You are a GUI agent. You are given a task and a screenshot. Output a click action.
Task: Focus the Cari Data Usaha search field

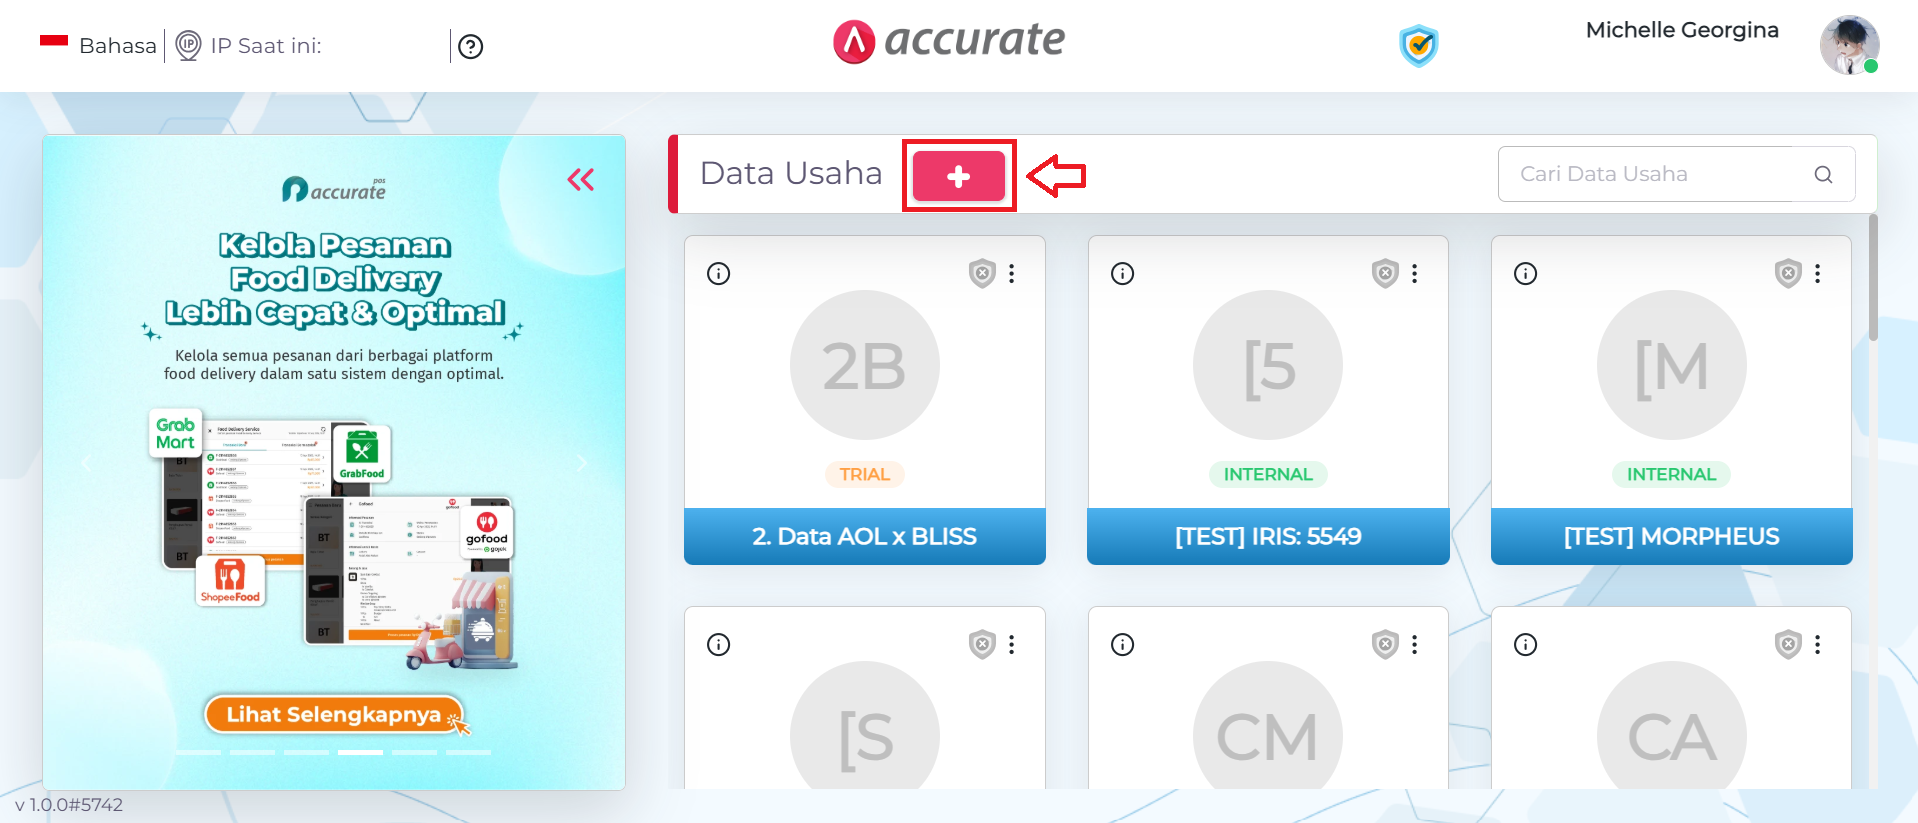(1676, 174)
